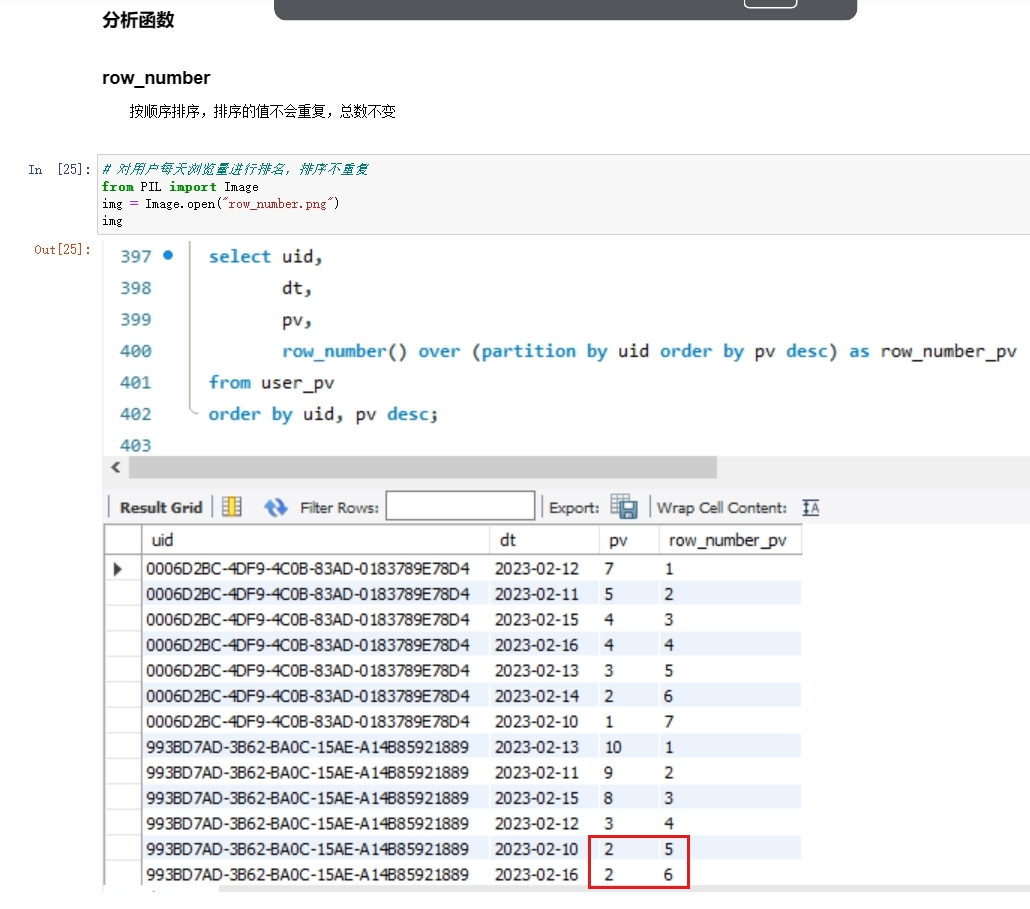Click the uid cell in the 993BD7AD row dated 2023-02-15
This screenshot has height=909, width=1030.
tap(316, 798)
